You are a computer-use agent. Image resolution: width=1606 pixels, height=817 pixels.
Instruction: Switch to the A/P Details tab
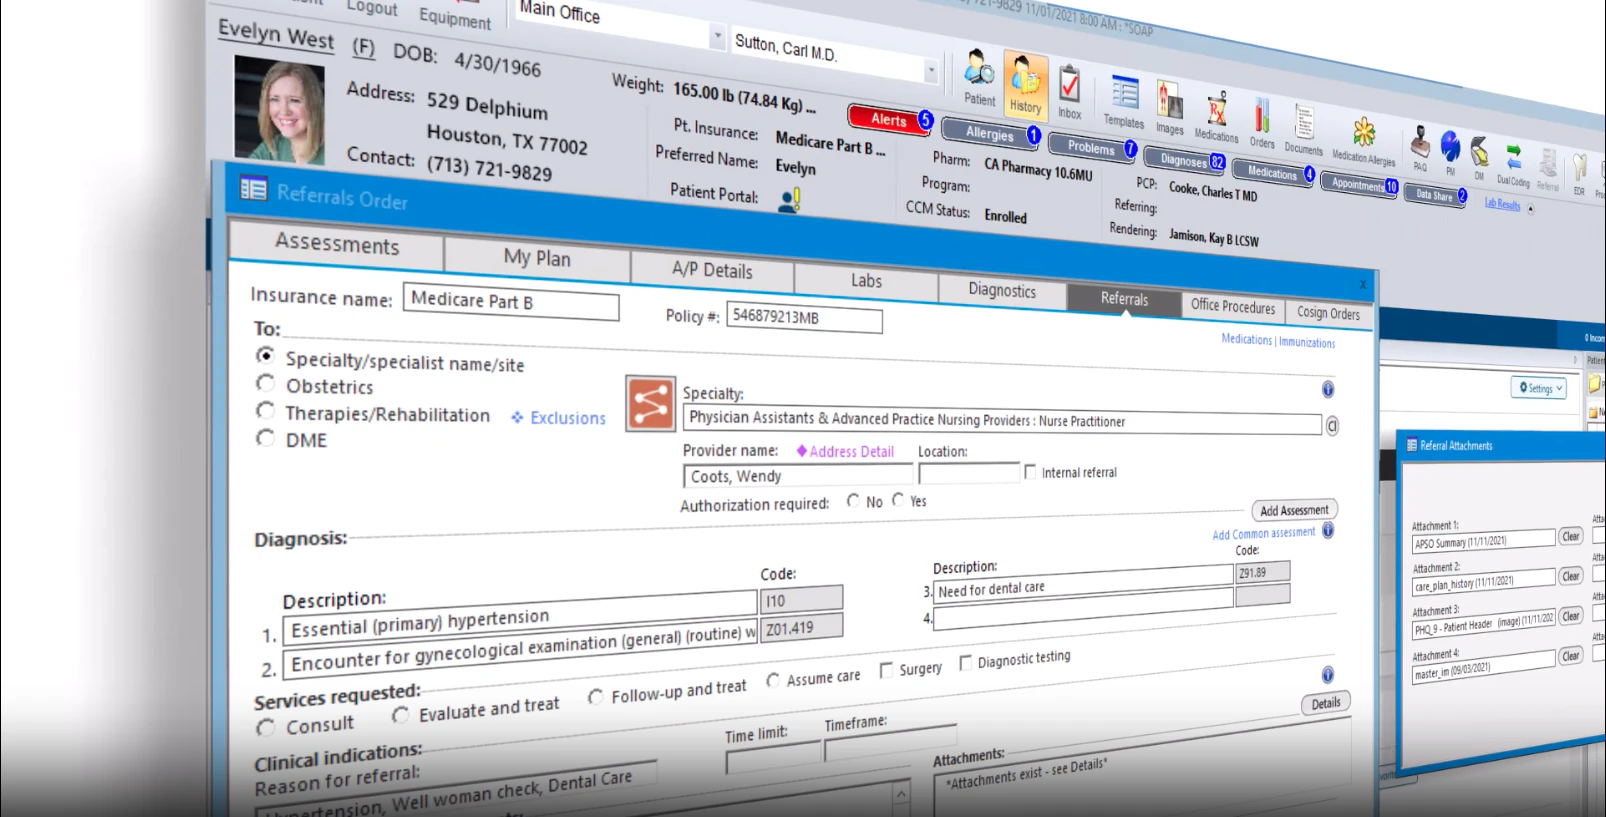pos(712,270)
